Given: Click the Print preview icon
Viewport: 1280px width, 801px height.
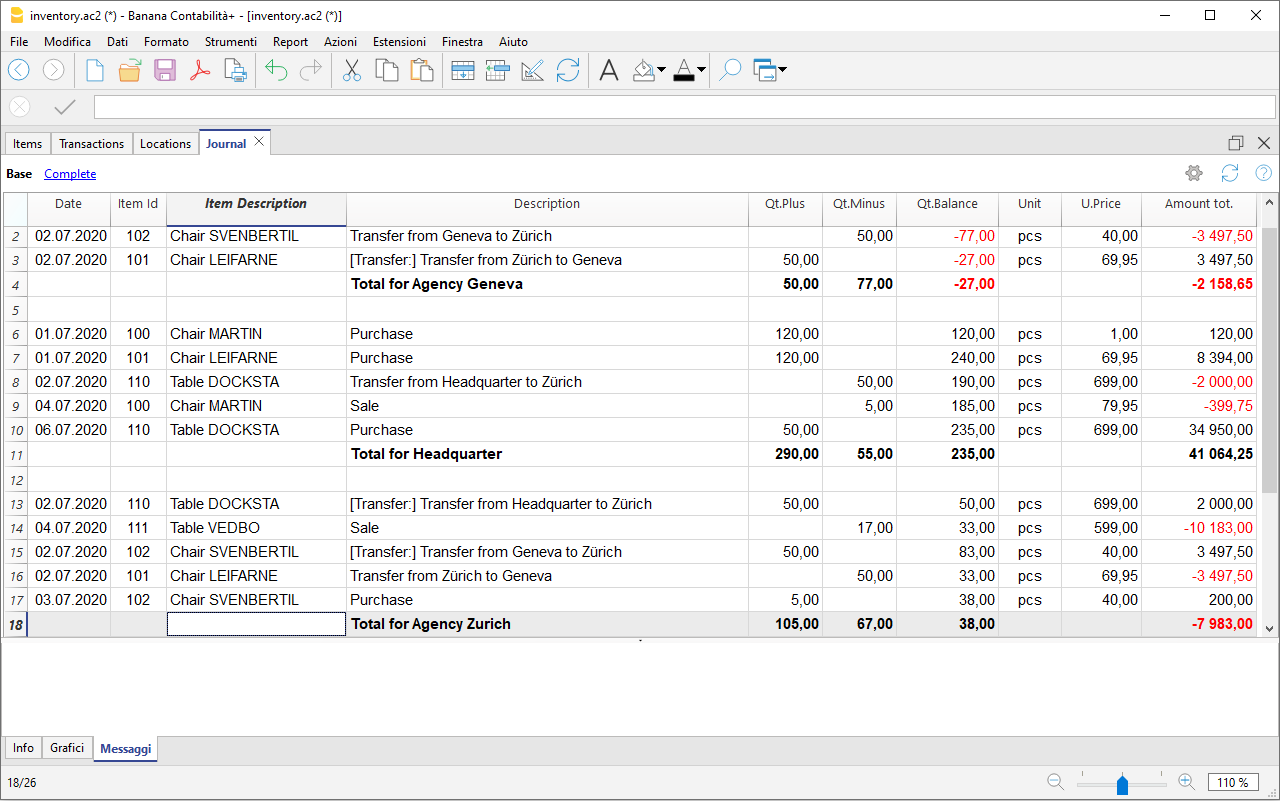Looking at the screenshot, I should 235,70.
